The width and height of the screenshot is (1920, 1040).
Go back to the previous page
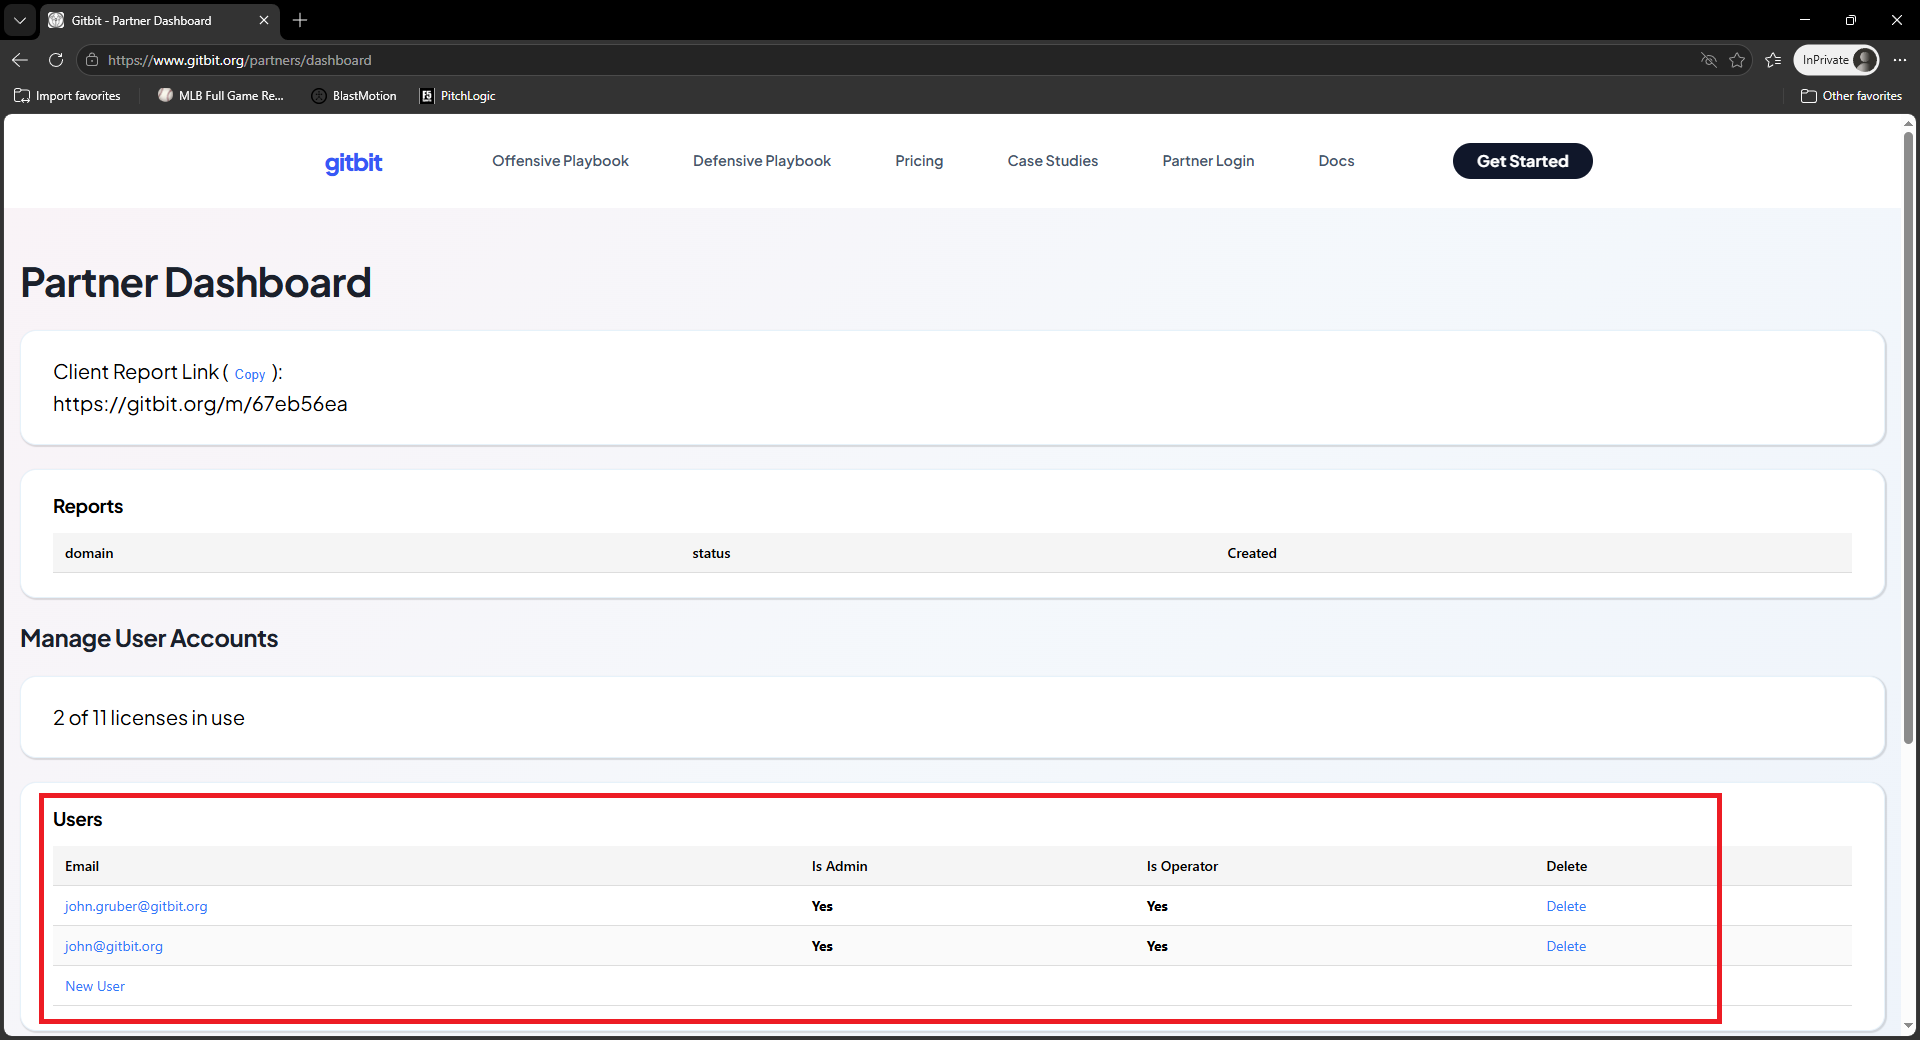pos(20,60)
